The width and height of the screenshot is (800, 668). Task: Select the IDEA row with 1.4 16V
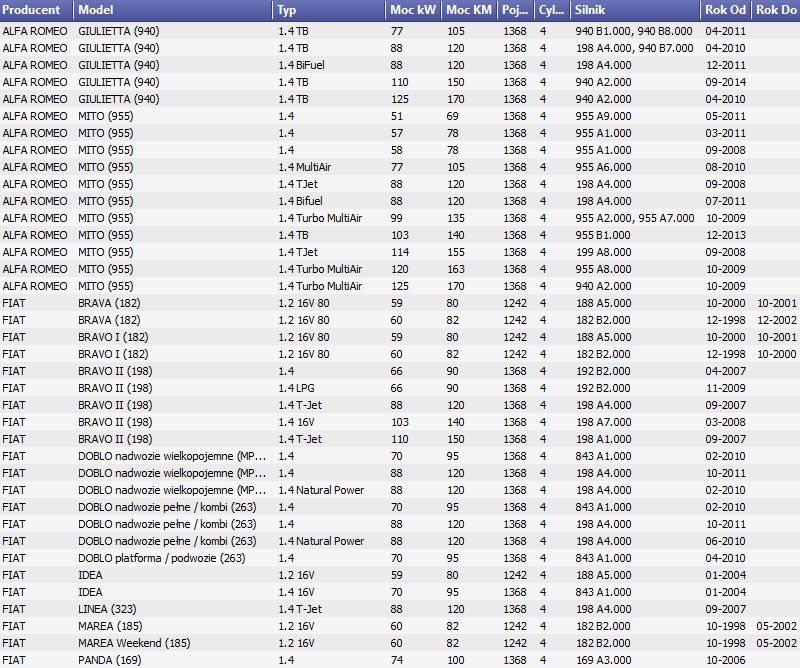tap(400, 592)
